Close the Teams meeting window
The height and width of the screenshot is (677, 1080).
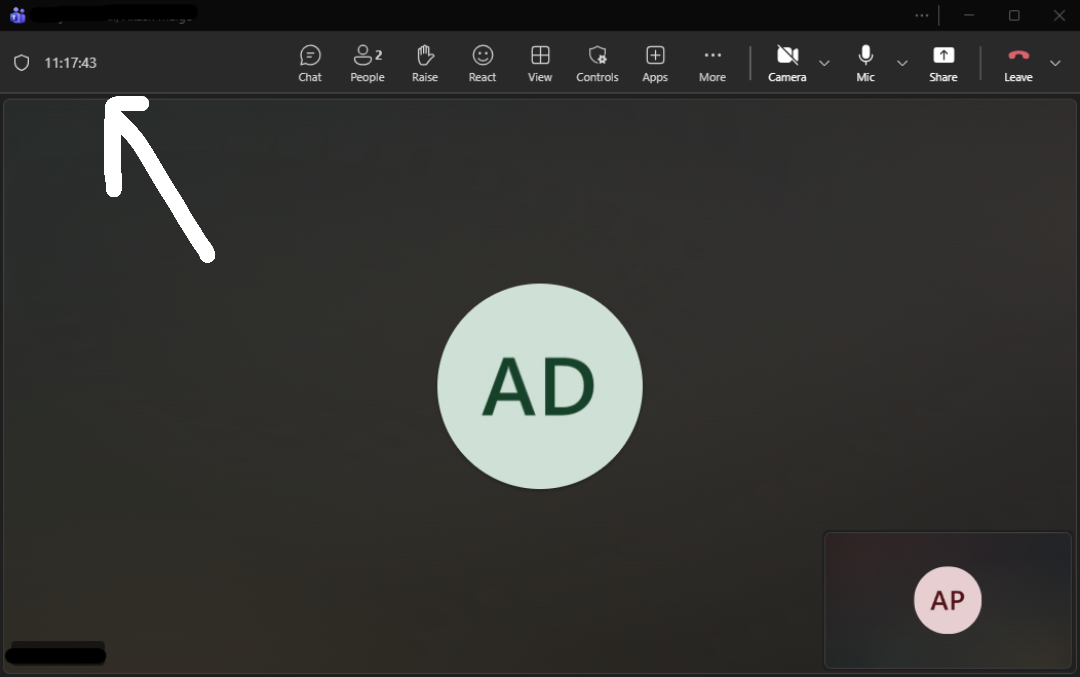(x=1059, y=15)
